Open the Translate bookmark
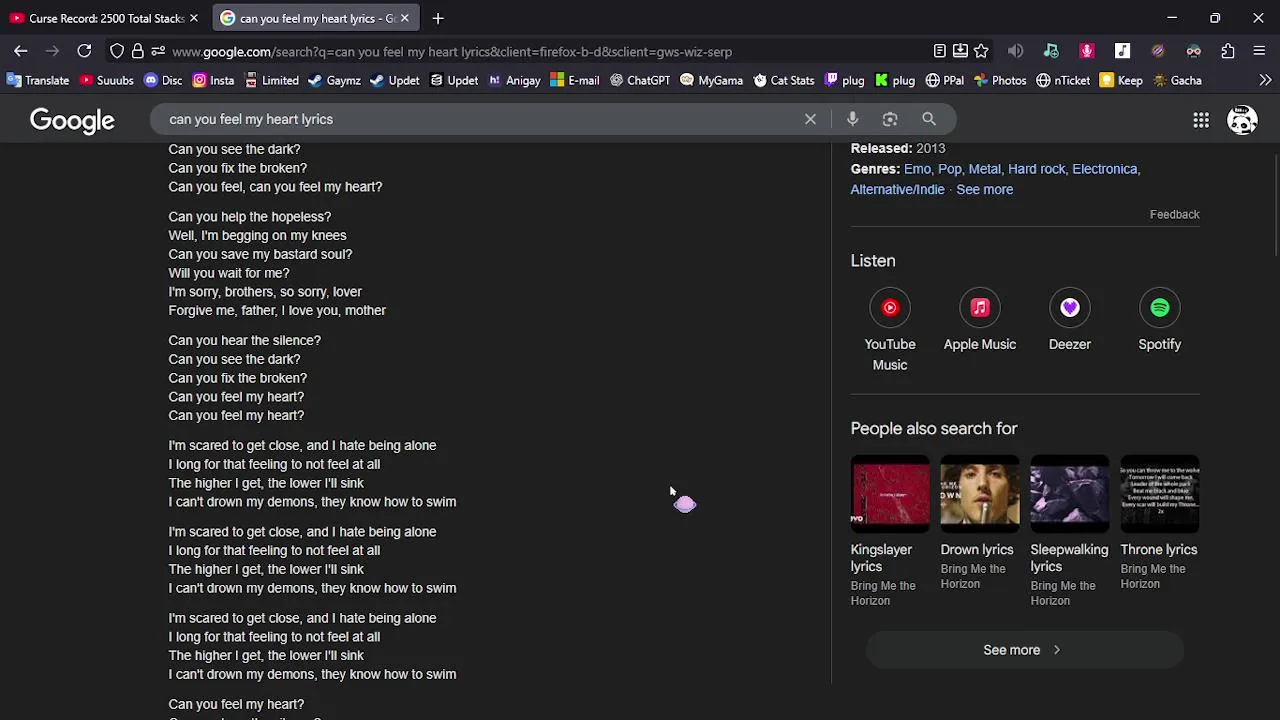The width and height of the screenshot is (1280, 720). [x=38, y=80]
